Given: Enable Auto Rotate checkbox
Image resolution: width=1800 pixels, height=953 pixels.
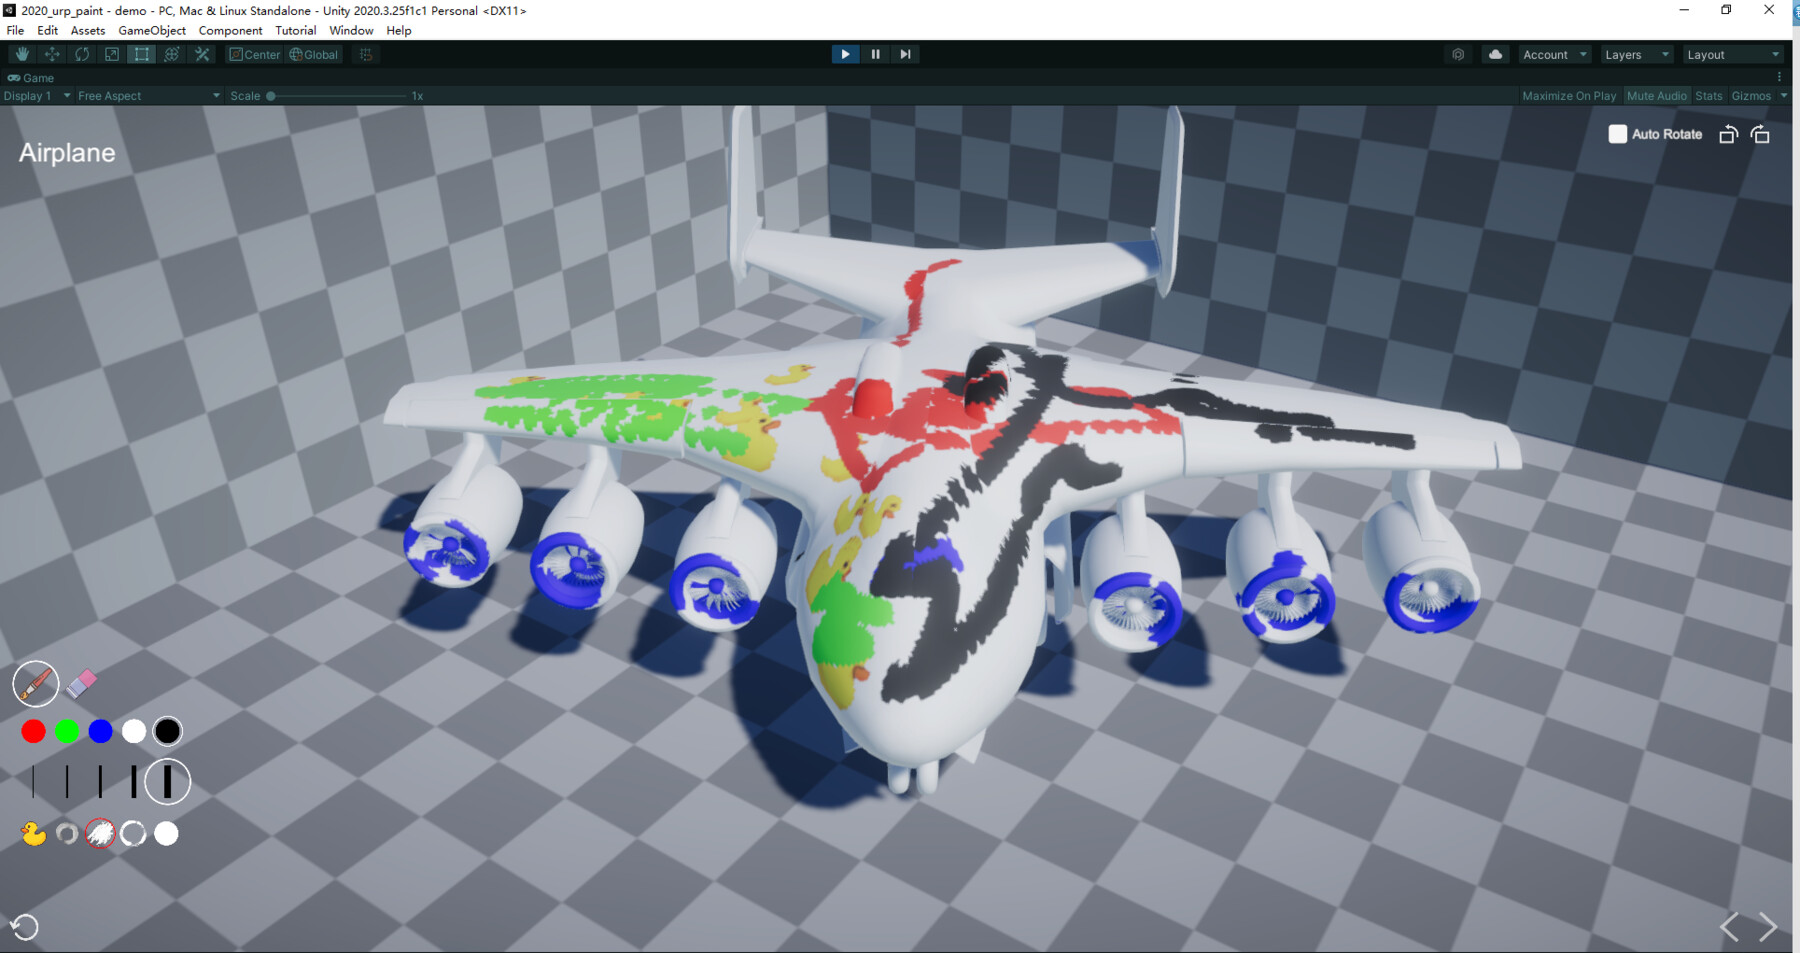Looking at the screenshot, I should point(1617,133).
